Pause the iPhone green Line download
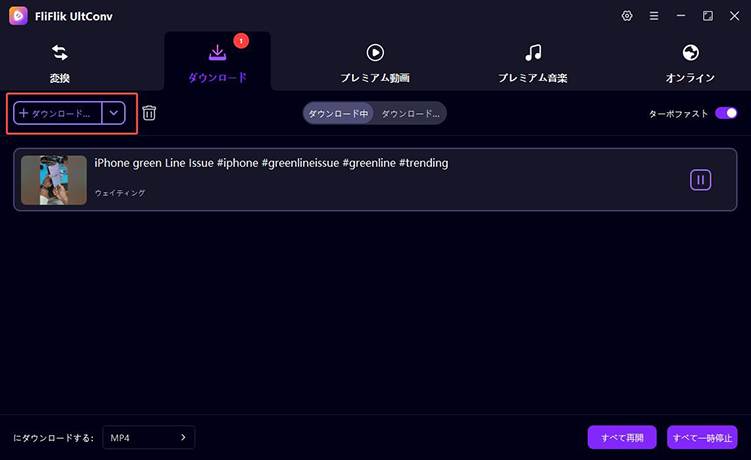751x460 pixels. click(x=700, y=180)
